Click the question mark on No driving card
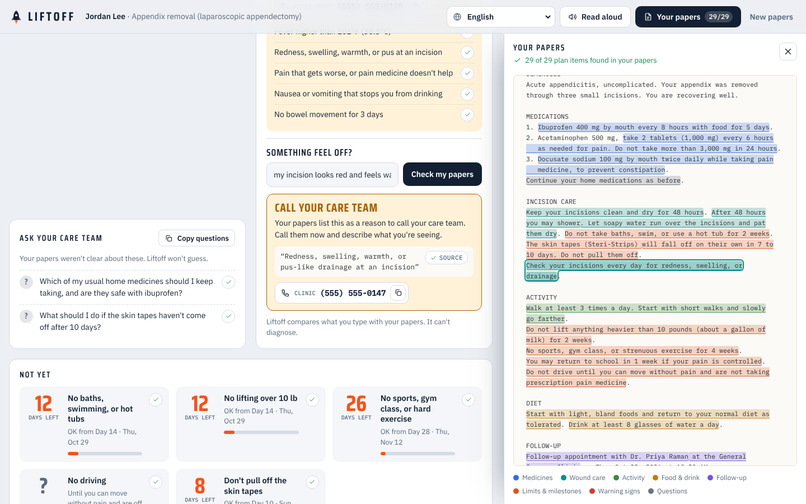The height and width of the screenshot is (504, 806). pos(43,485)
